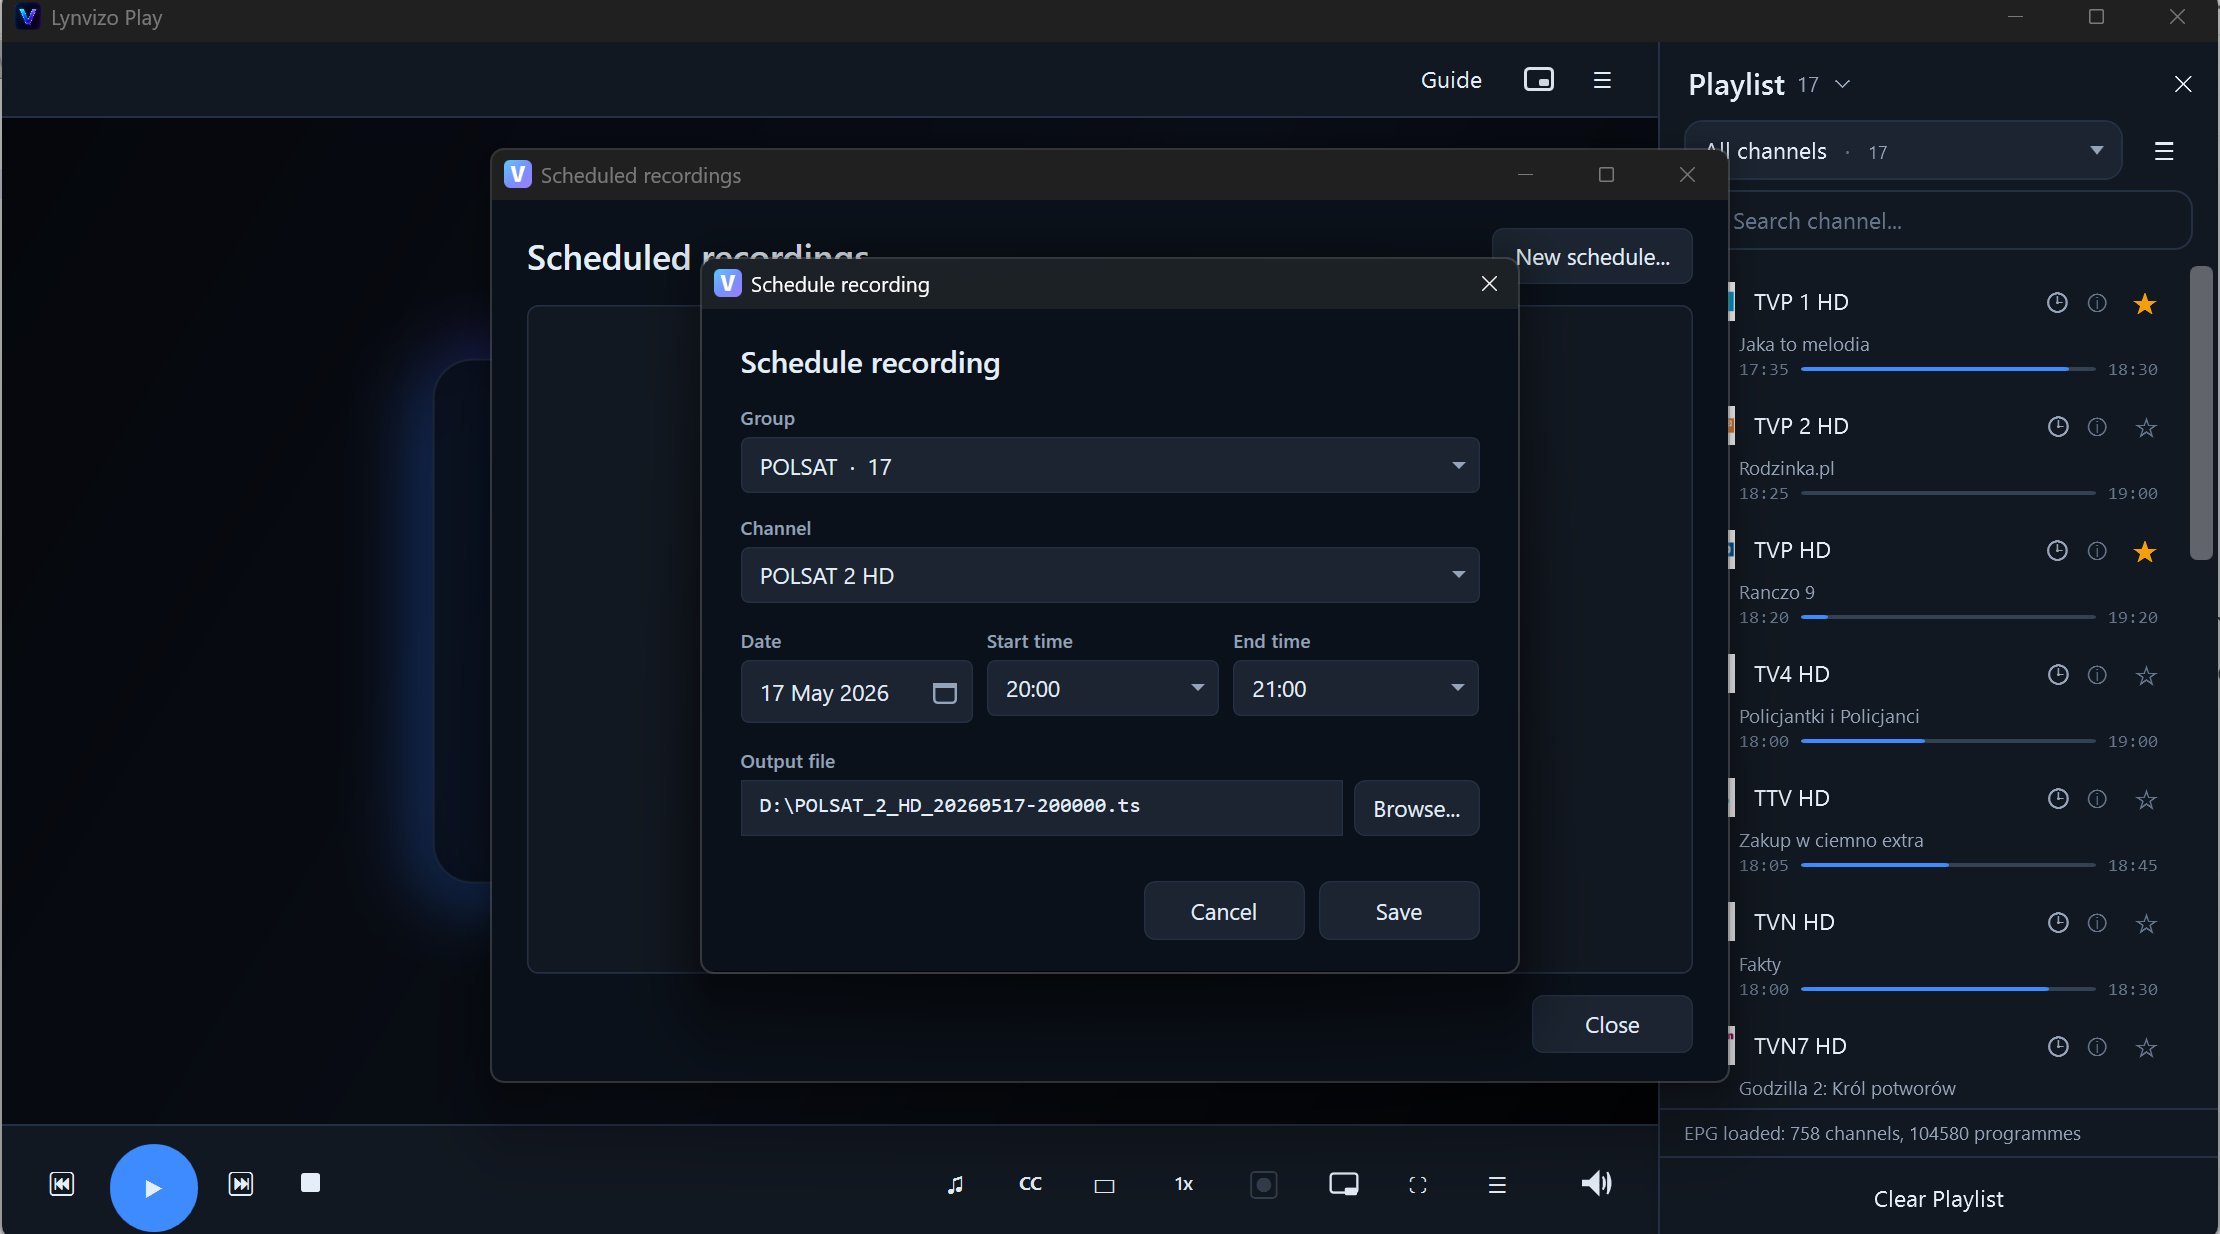The image size is (2220, 1234).
Task: Open All channels group dropdown
Action: pyautogui.click(x=1903, y=151)
